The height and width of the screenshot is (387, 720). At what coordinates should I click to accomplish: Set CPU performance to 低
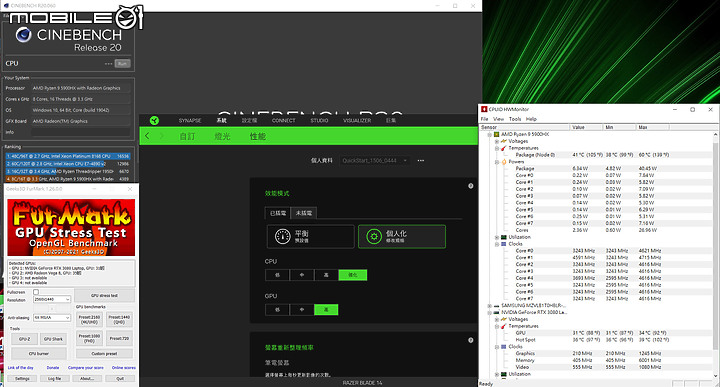pos(277,275)
